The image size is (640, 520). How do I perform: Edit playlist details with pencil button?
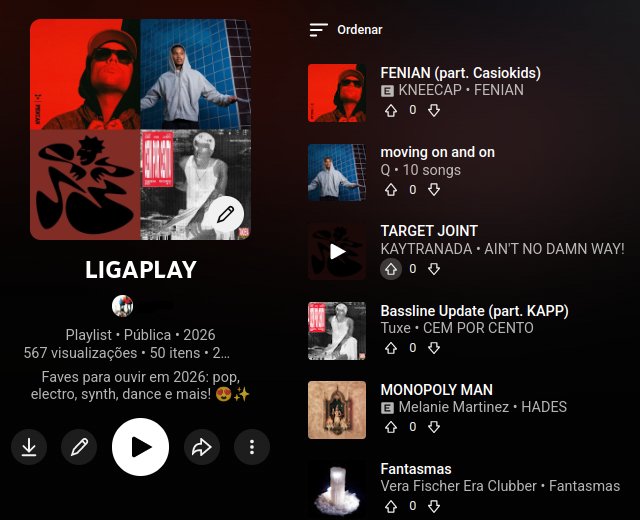(79, 447)
